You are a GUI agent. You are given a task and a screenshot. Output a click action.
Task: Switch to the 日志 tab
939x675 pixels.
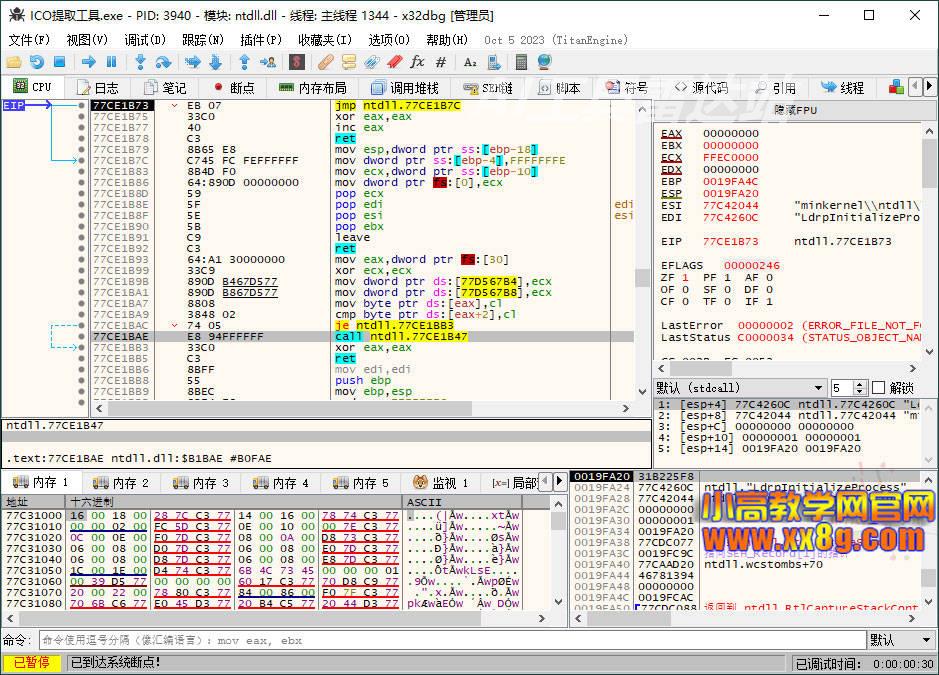click(98, 88)
